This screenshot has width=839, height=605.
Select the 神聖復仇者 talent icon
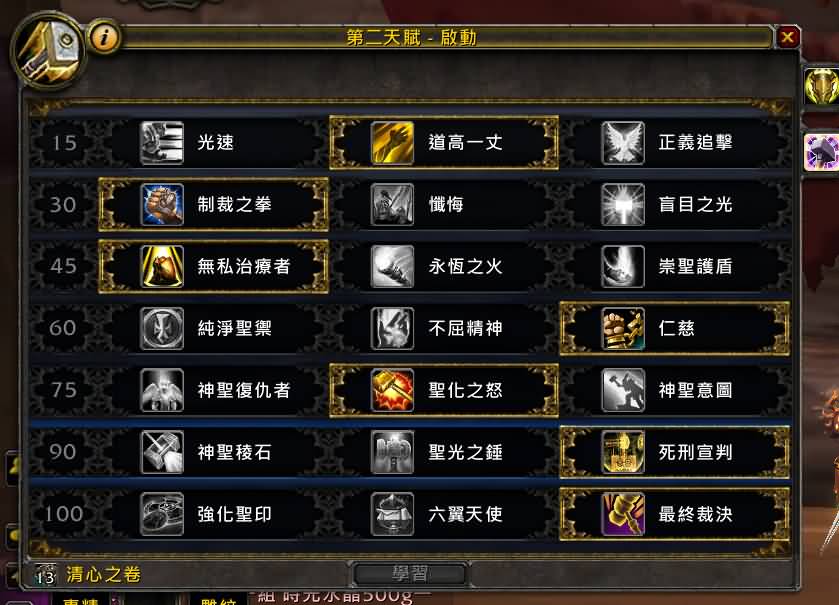162,390
